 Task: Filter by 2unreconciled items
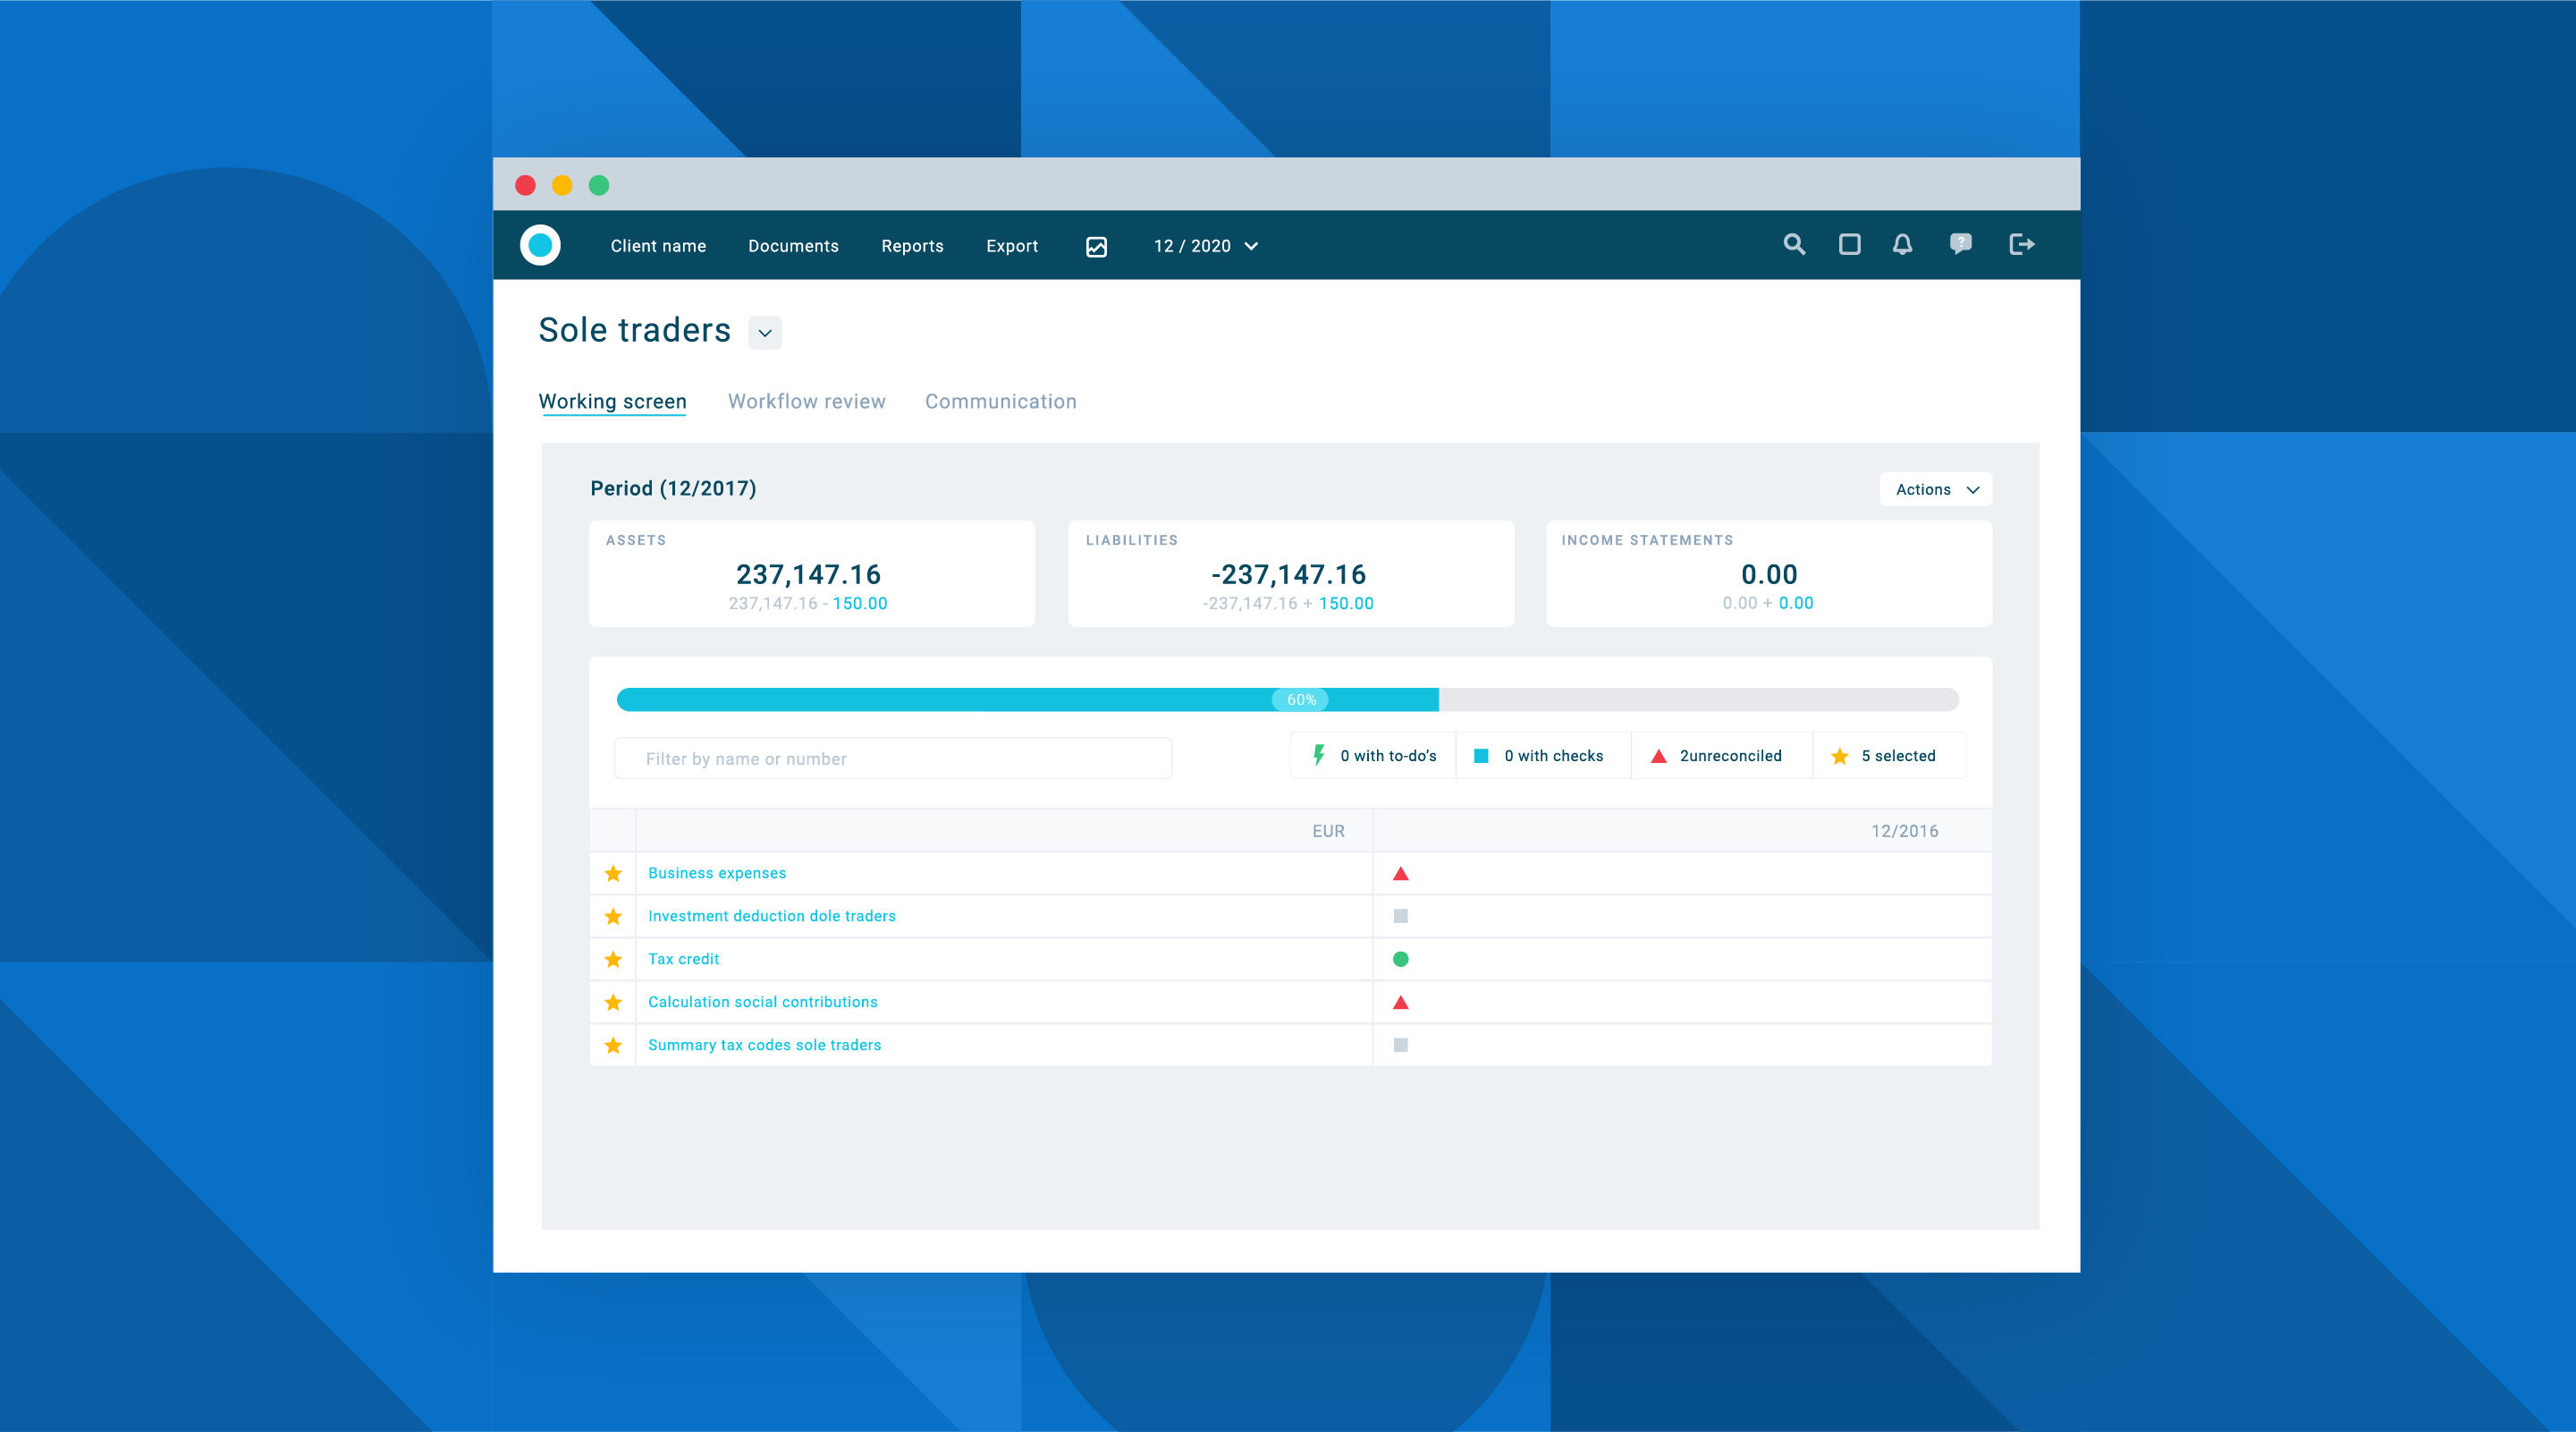click(x=1721, y=756)
